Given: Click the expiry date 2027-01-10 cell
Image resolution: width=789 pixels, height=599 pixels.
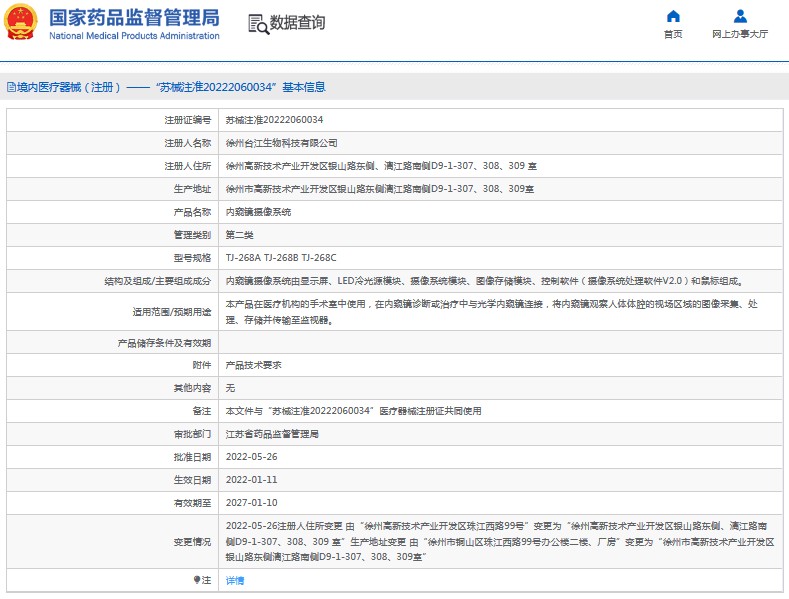Looking at the screenshot, I should (x=250, y=503).
